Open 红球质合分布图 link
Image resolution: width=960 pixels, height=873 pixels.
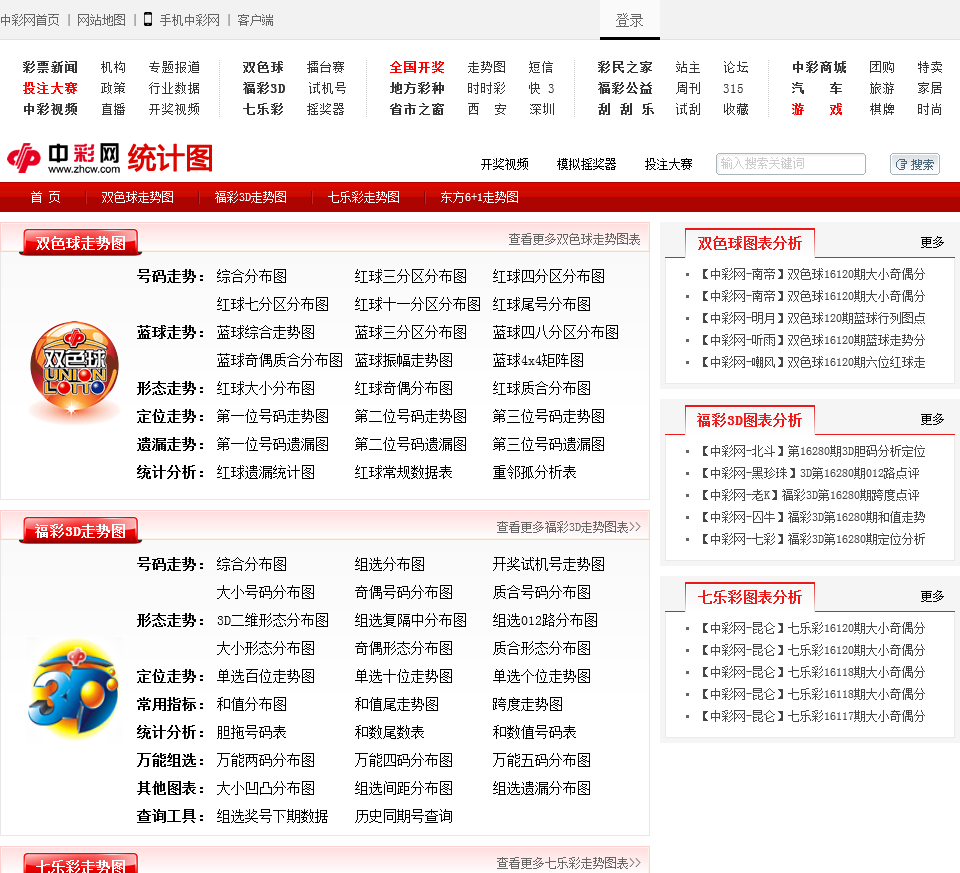tap(541, 388)
